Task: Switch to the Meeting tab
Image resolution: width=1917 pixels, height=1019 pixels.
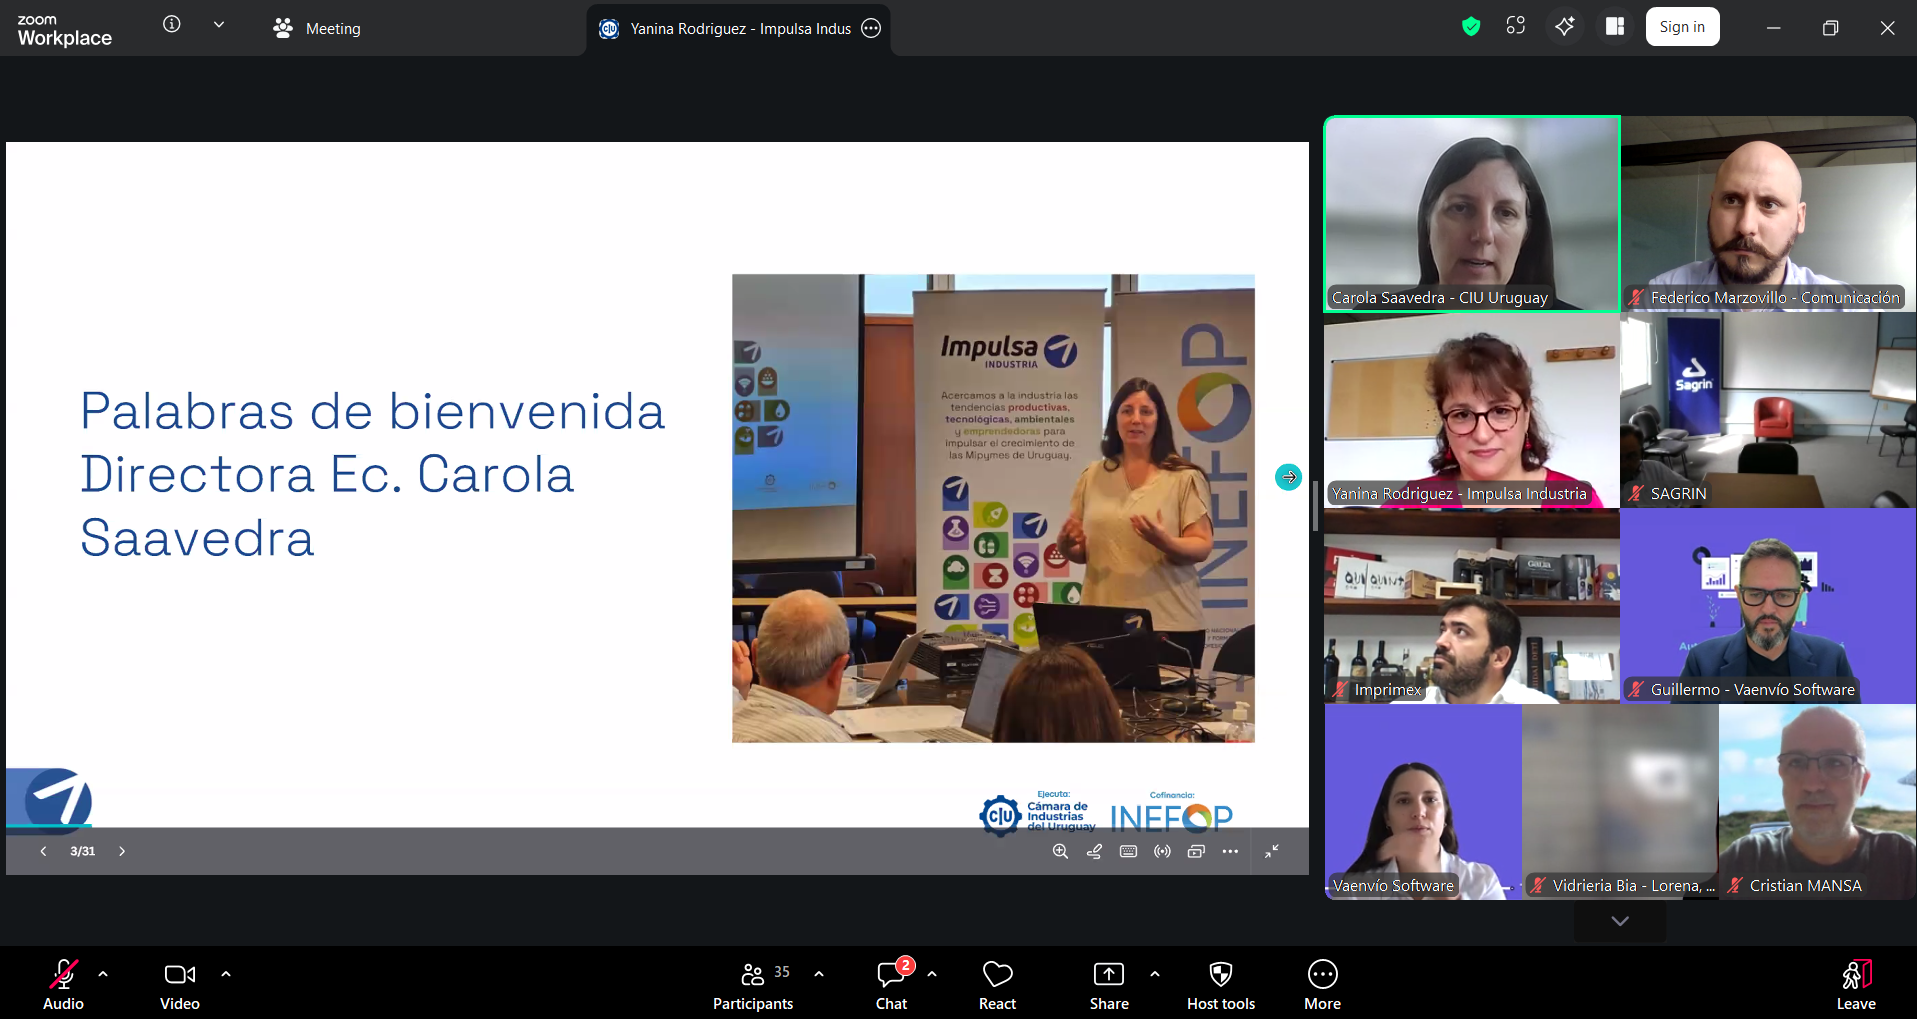Action: coord(318,29)
